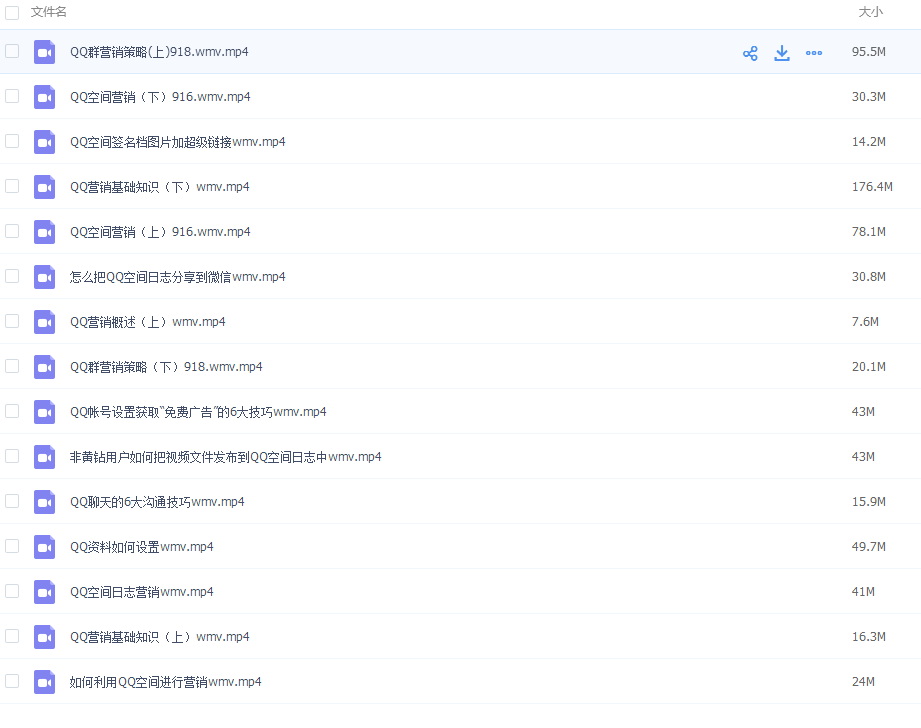Click video icon of 非黄钻用户如何把视频文件发布 file
921x728 pixels.
(x=45, y=457)
